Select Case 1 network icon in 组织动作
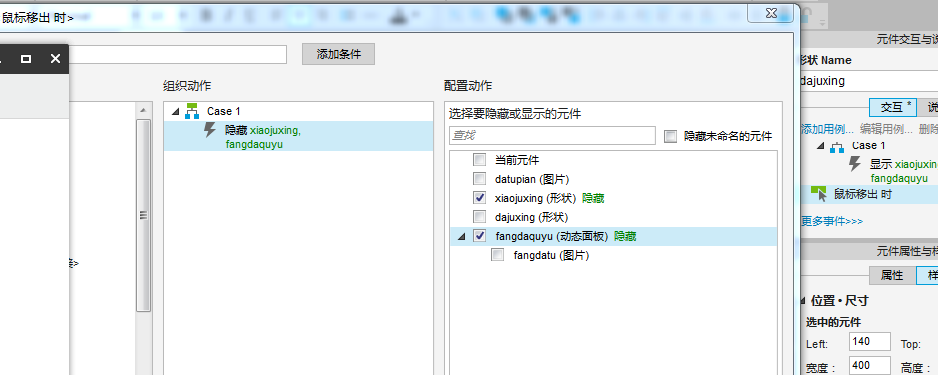 pyautogui.click(x=192, y=111)
